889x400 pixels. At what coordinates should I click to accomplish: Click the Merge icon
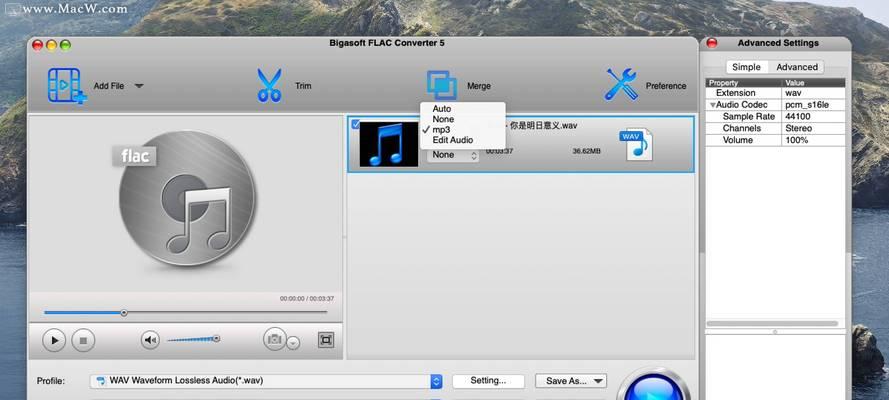pos(442,86)
